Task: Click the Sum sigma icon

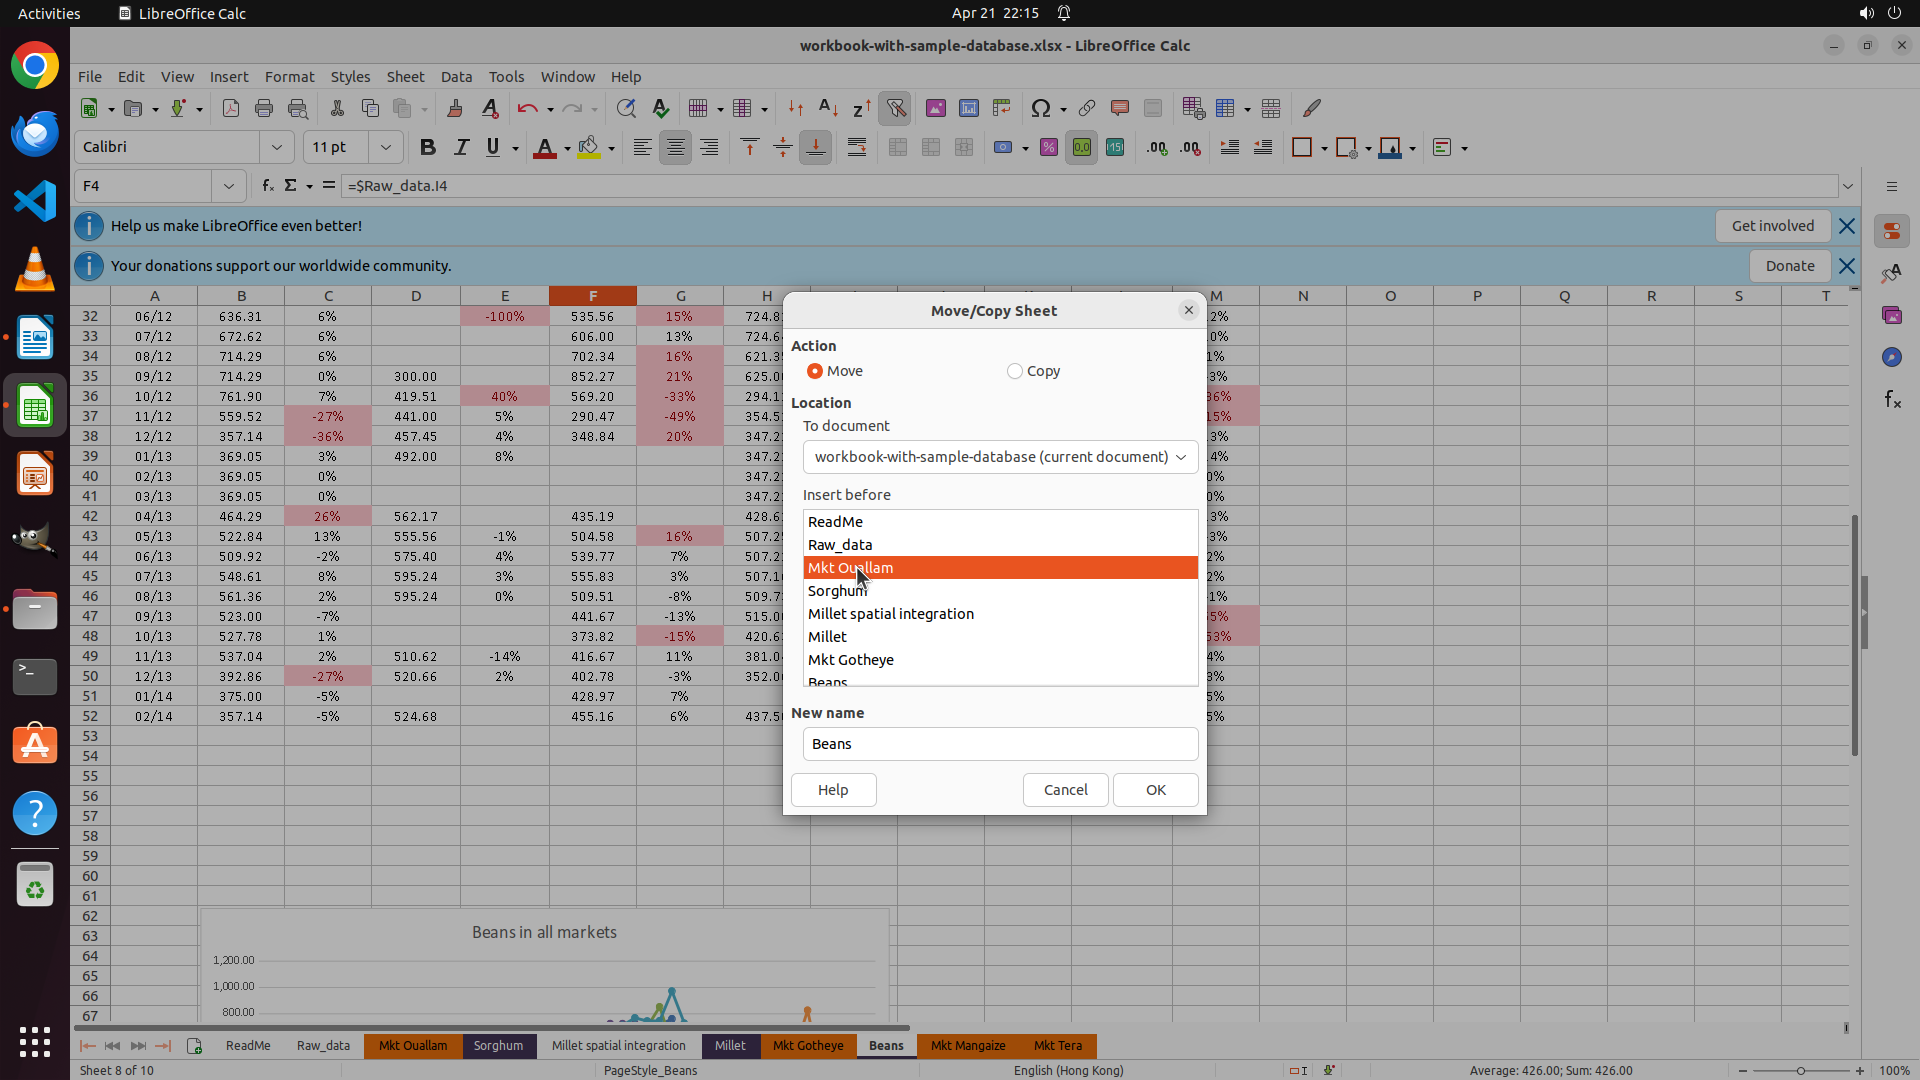Action: (291, 186)
